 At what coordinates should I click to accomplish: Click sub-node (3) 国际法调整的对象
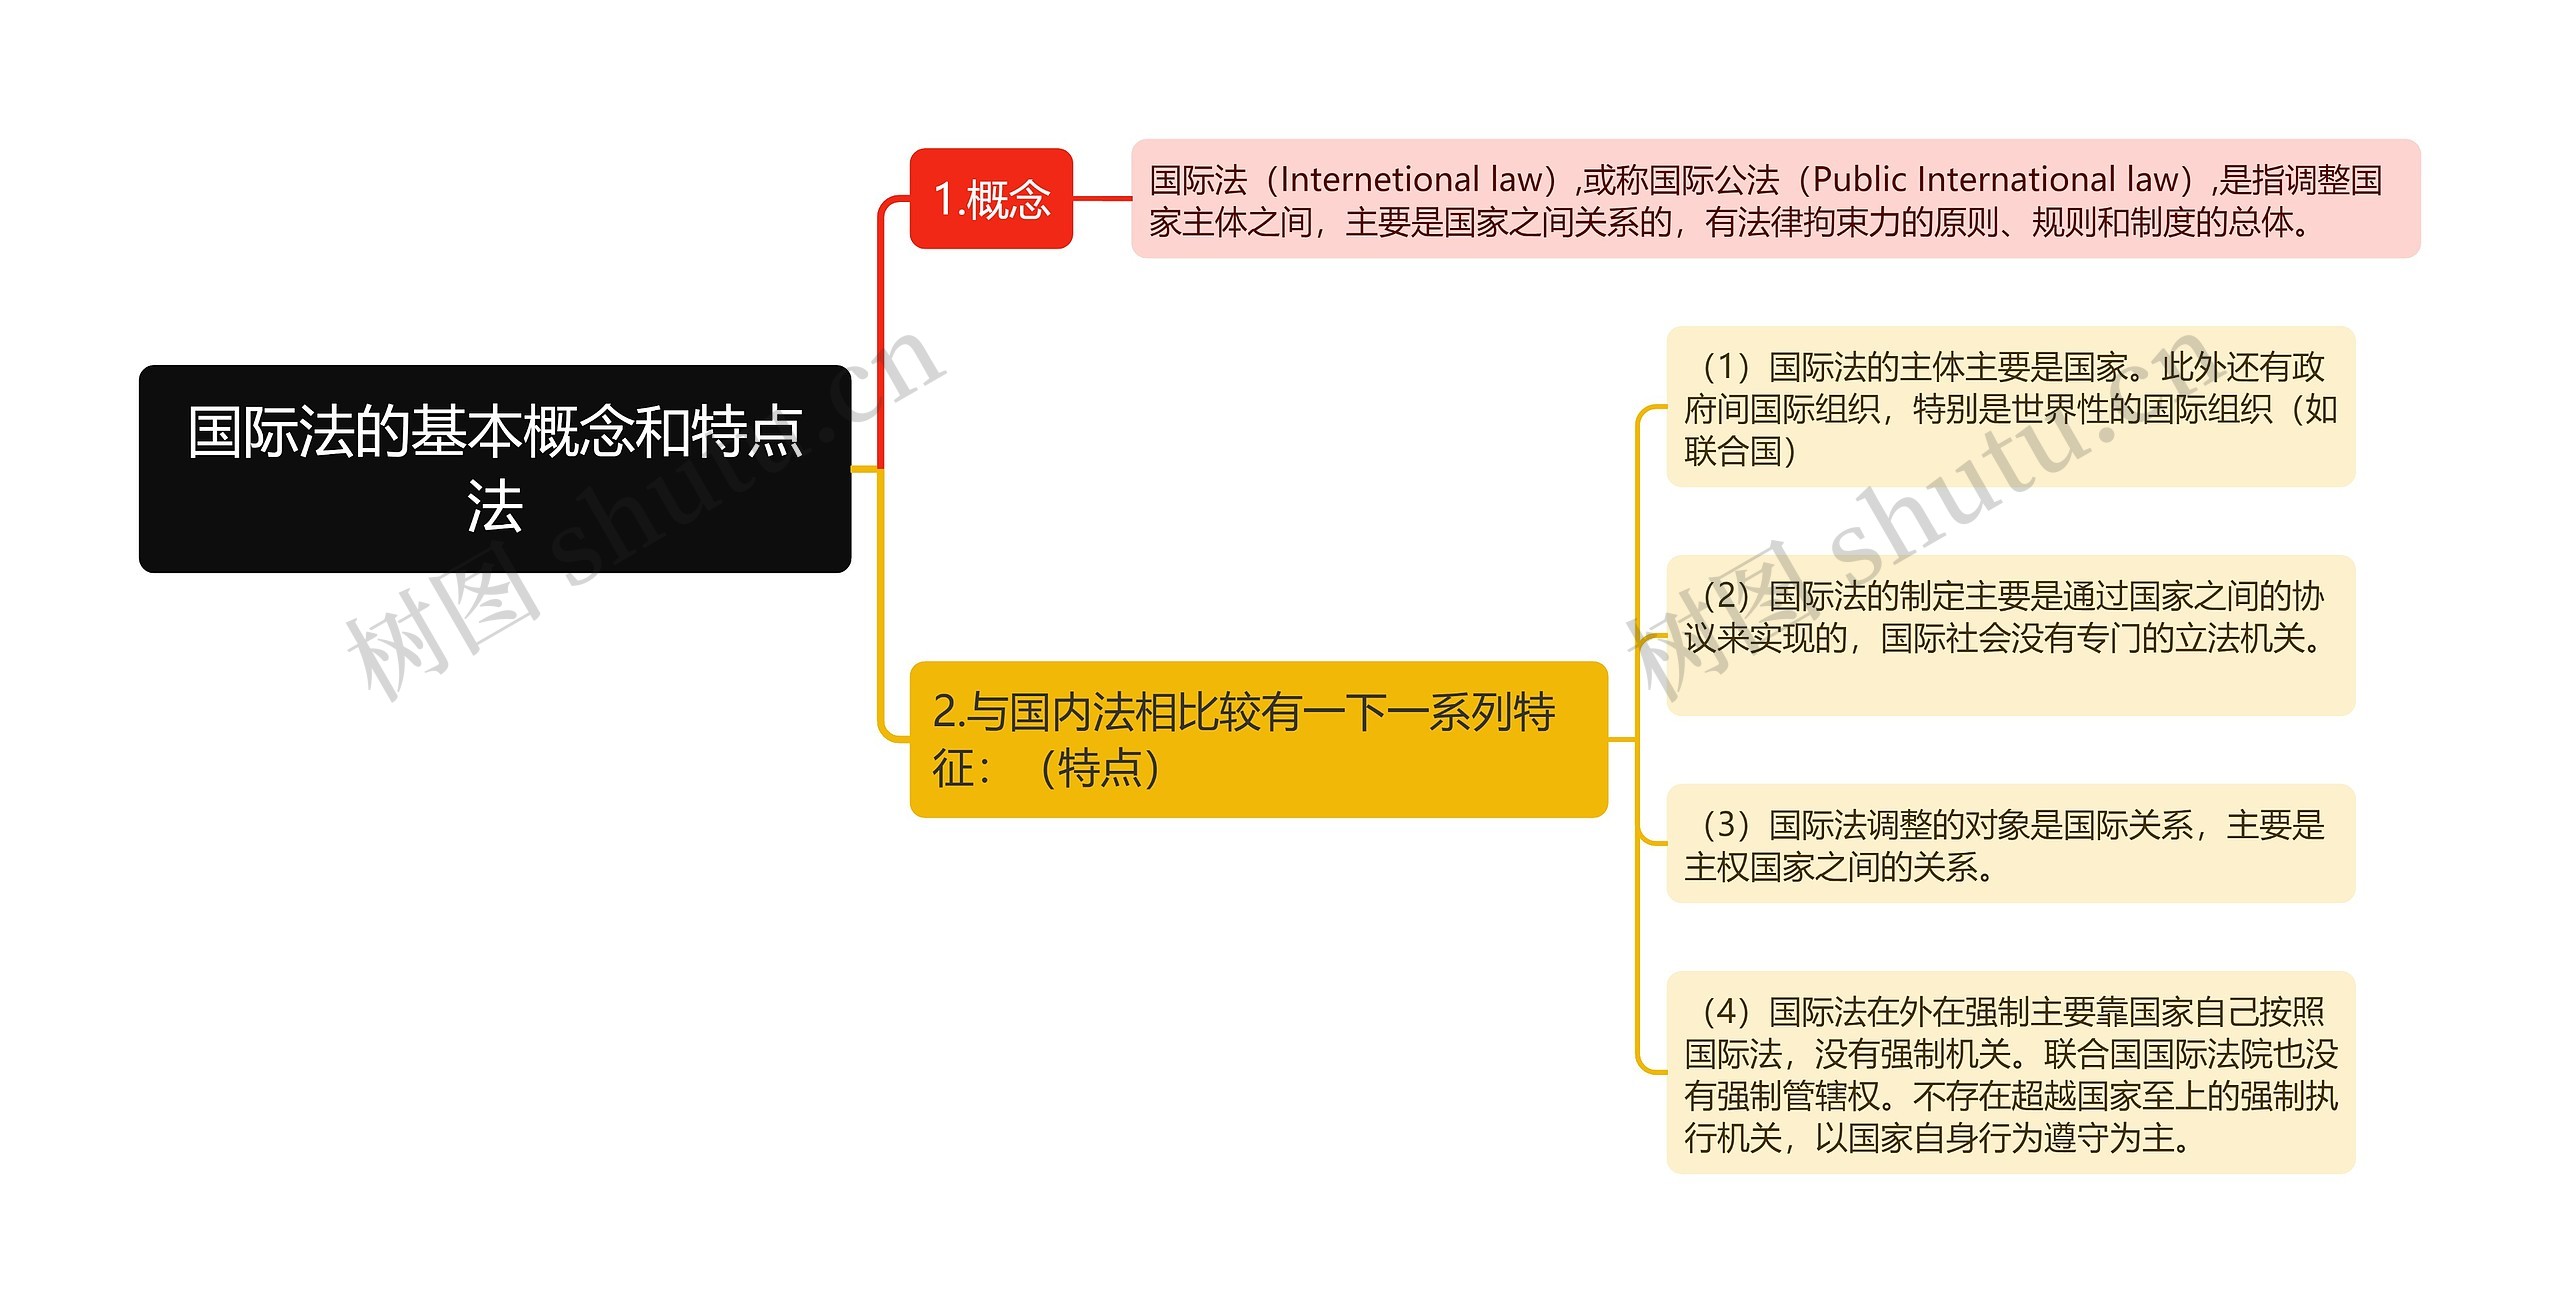[2010, 843]
